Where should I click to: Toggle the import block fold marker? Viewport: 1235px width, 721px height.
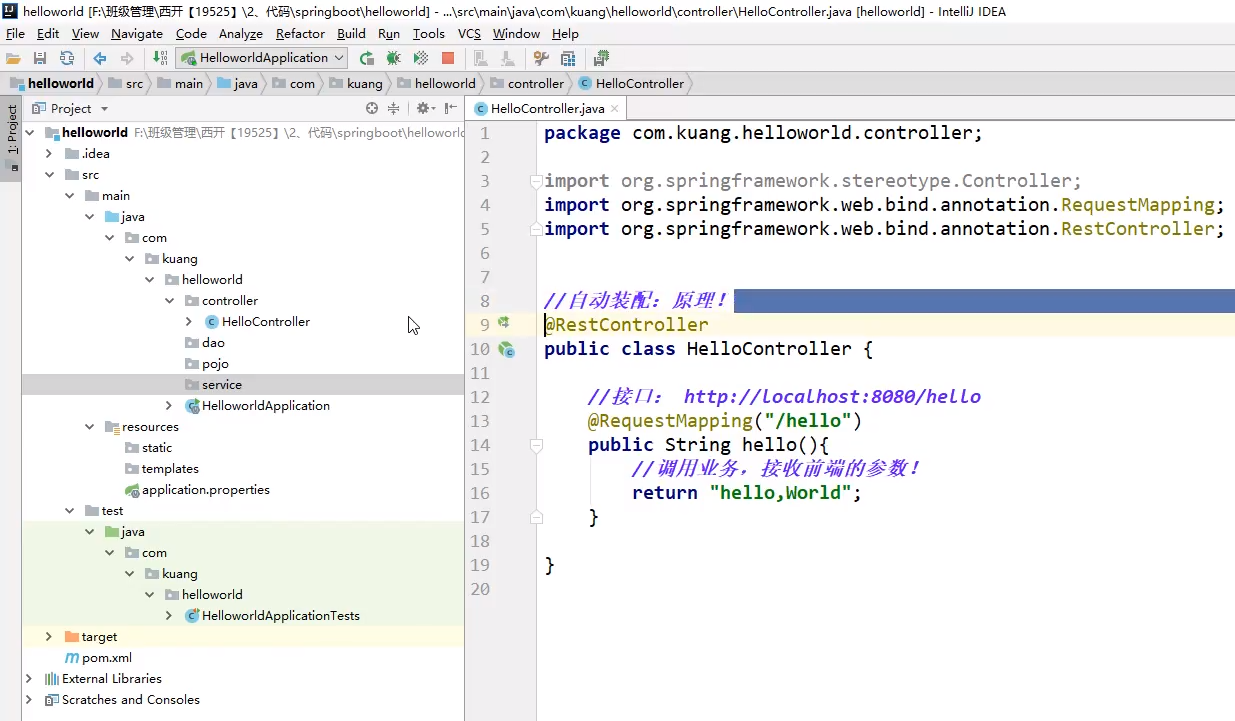pos(536,181)
